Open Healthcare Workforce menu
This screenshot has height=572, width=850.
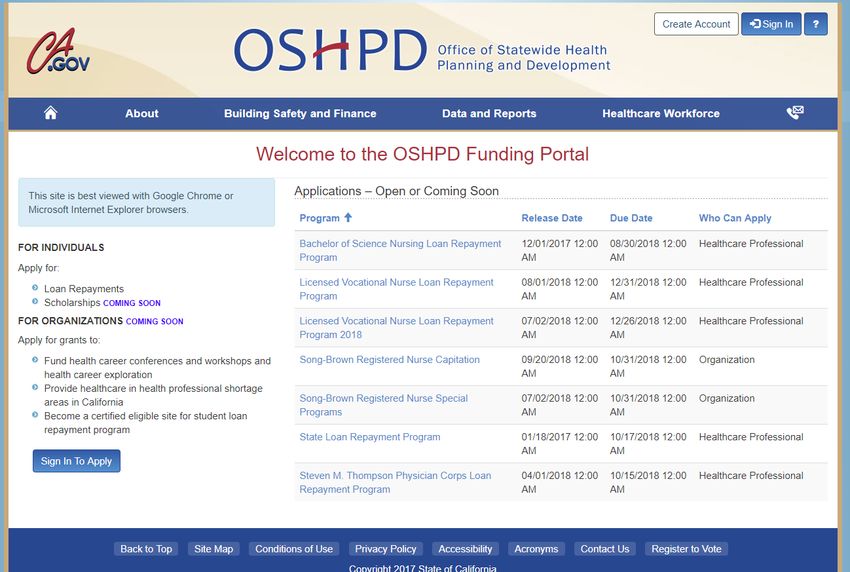[661, 113]
